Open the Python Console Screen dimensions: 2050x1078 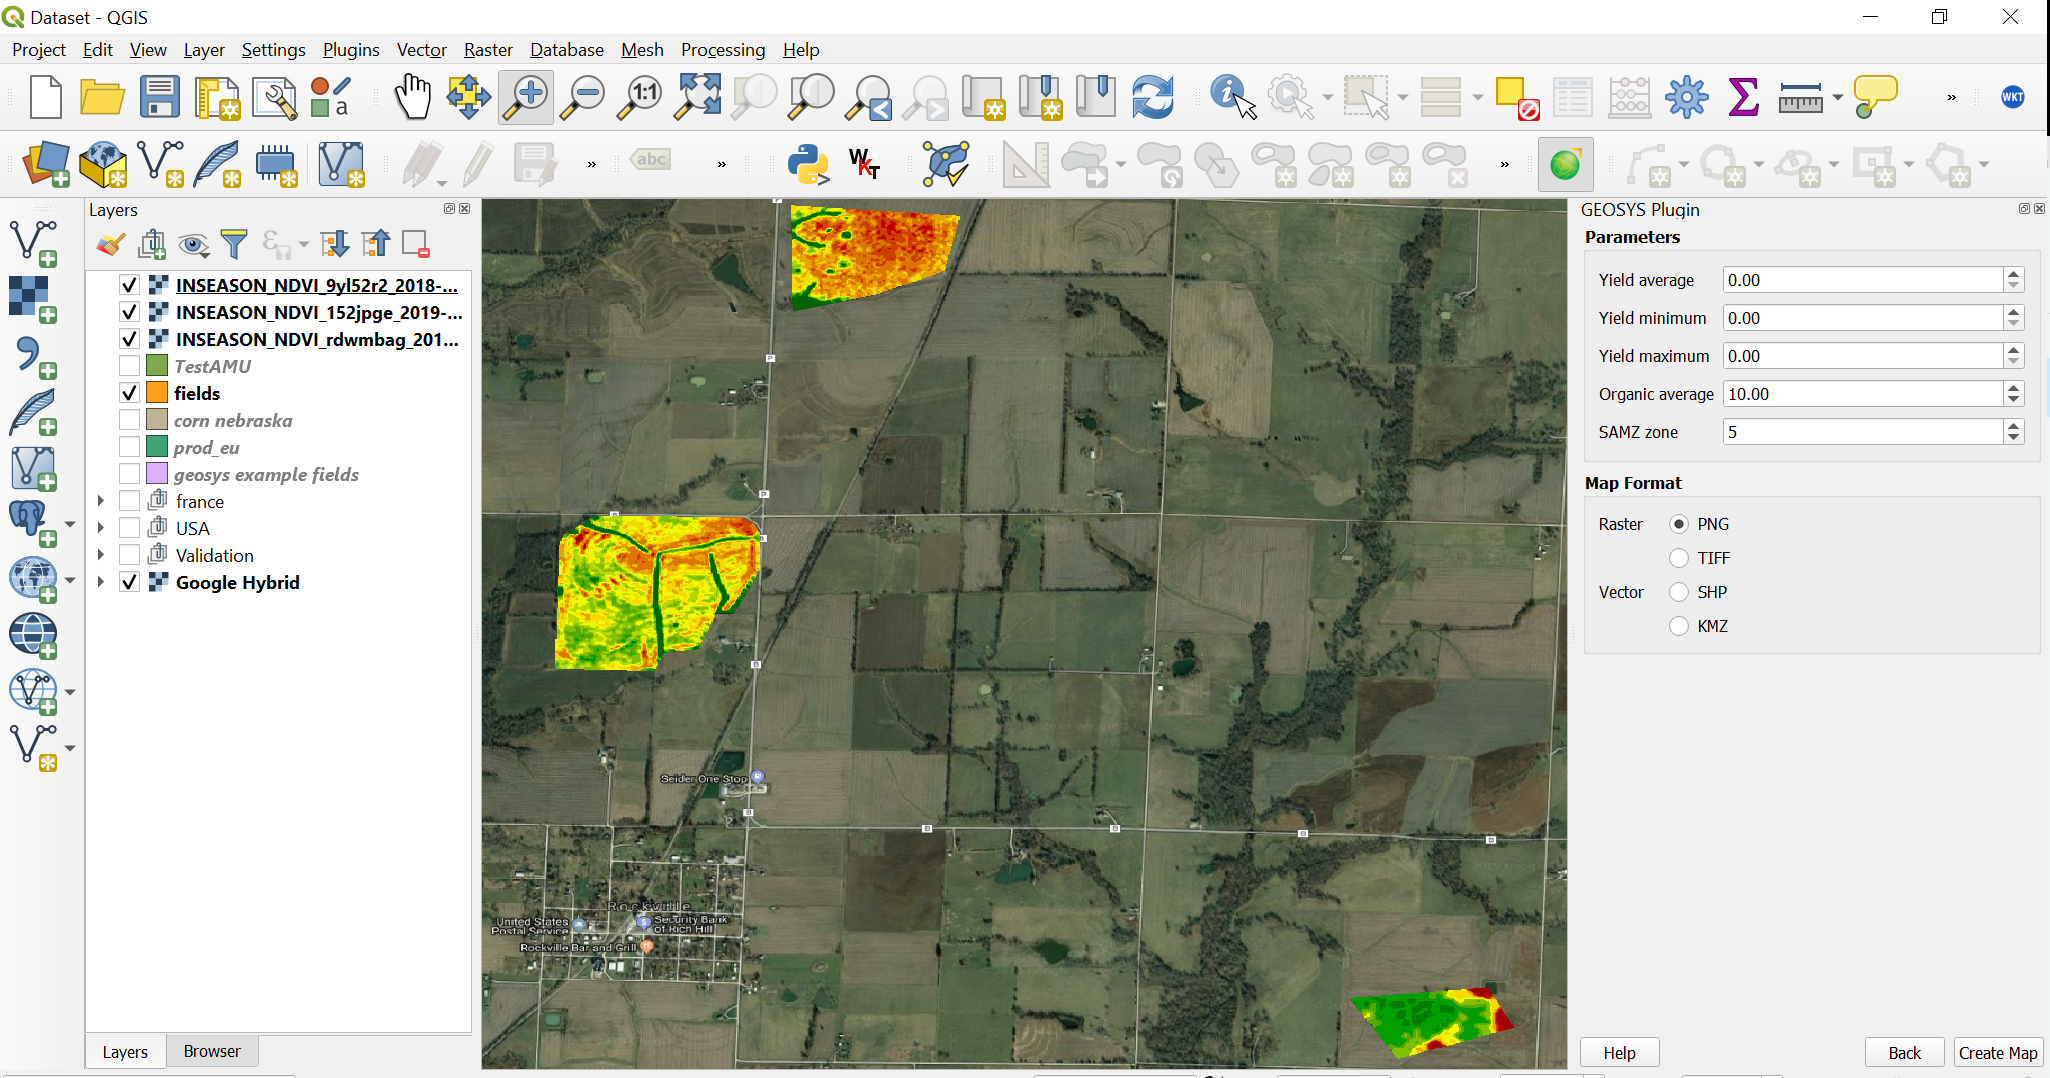click(807, 165)
